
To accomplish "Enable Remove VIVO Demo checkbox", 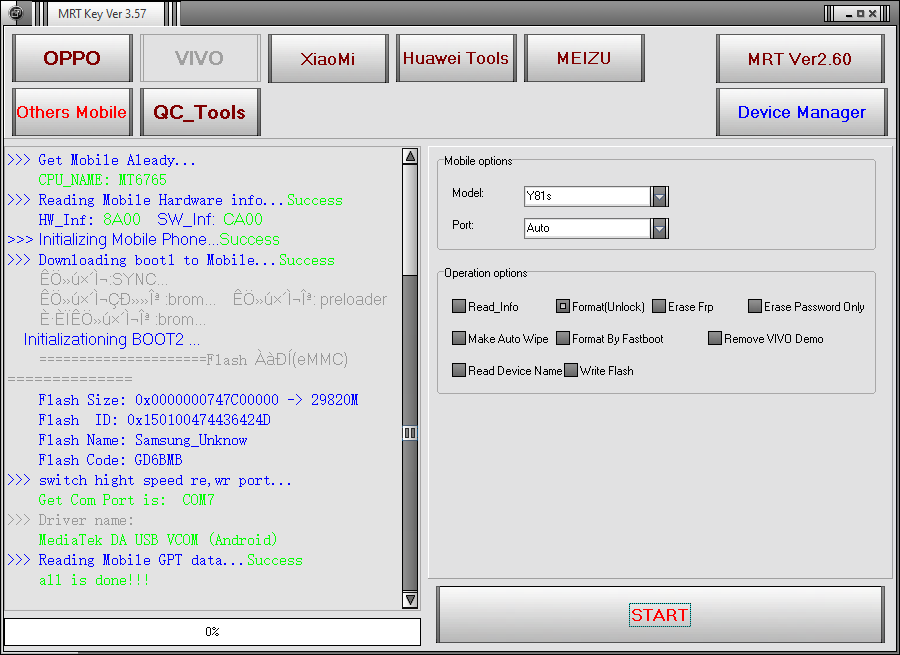I will coord(715,339).
